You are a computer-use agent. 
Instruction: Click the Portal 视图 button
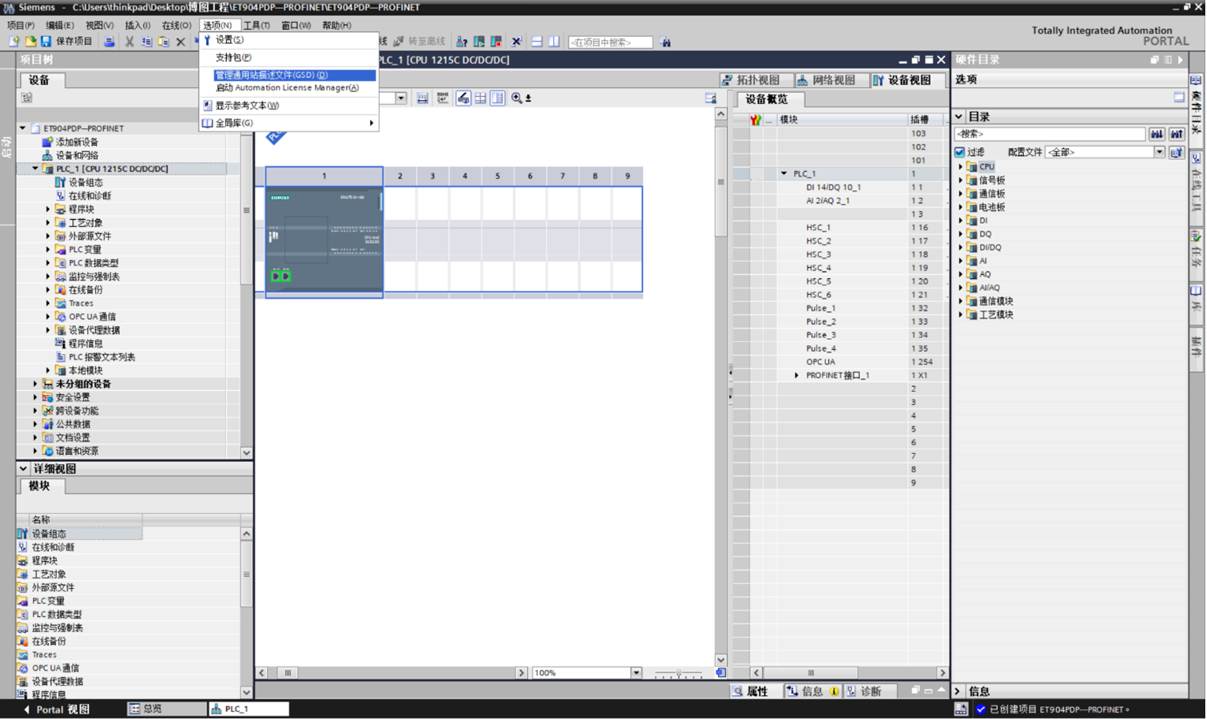tap(57, 709)
